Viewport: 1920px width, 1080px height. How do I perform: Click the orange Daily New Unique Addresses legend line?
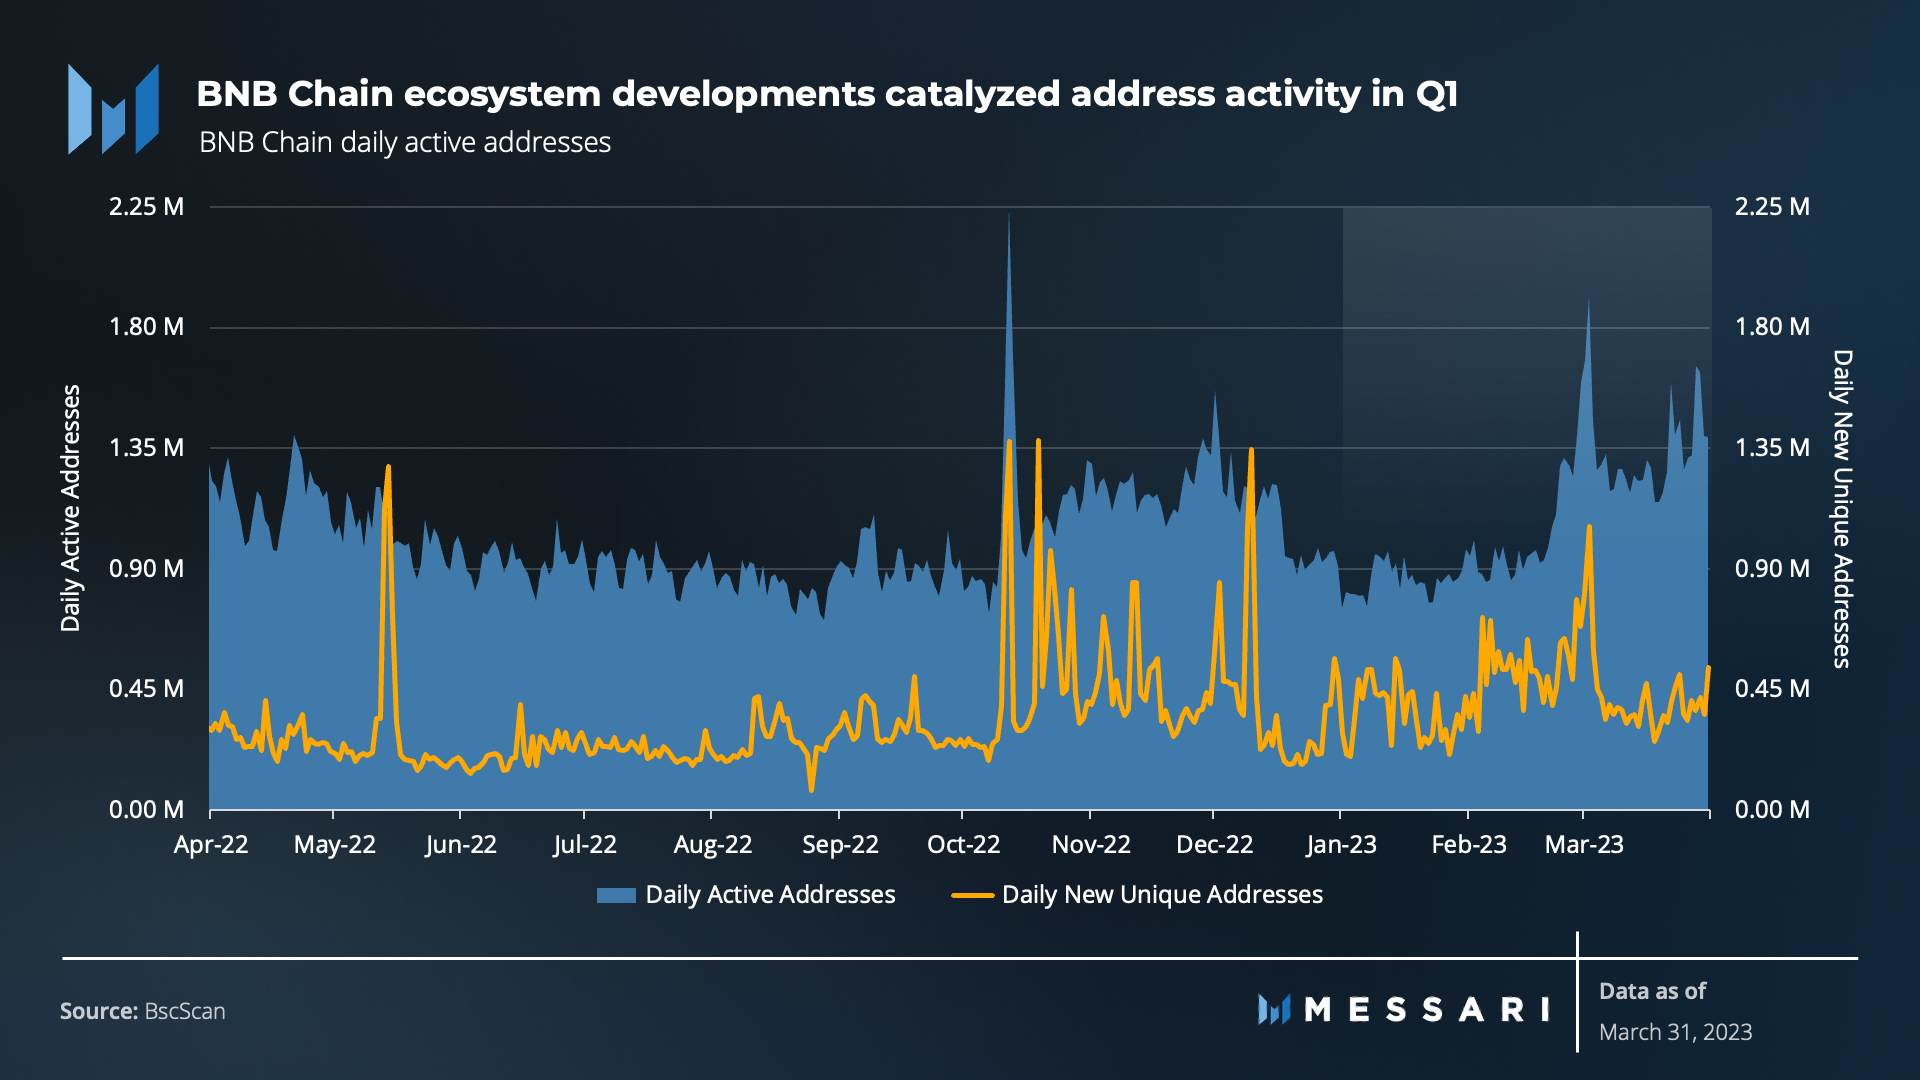pos(972,895)
